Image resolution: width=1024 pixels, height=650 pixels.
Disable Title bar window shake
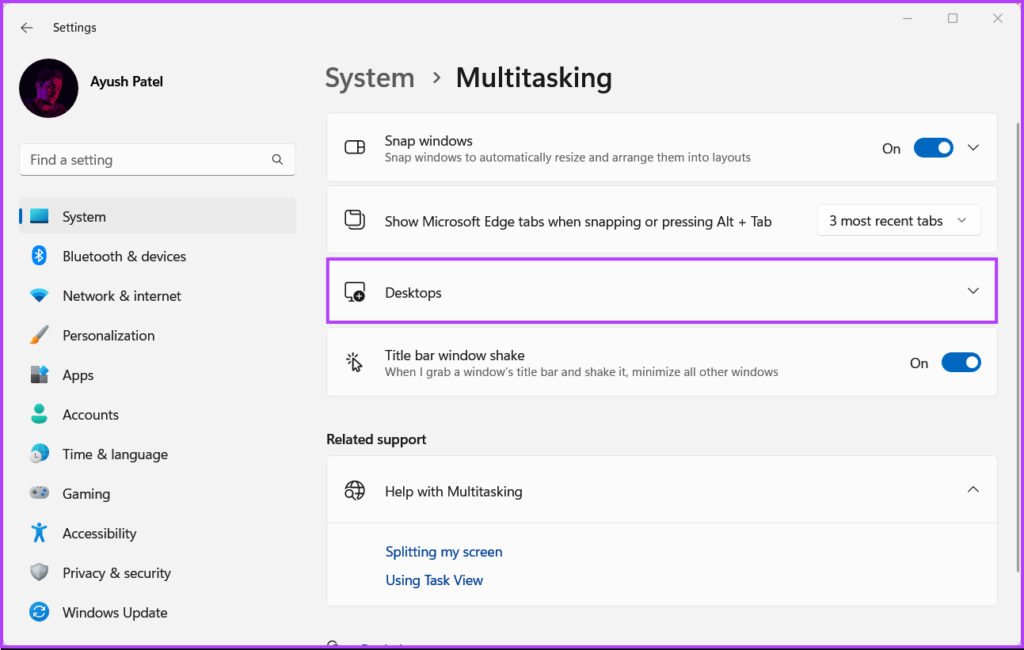(961, 362)
